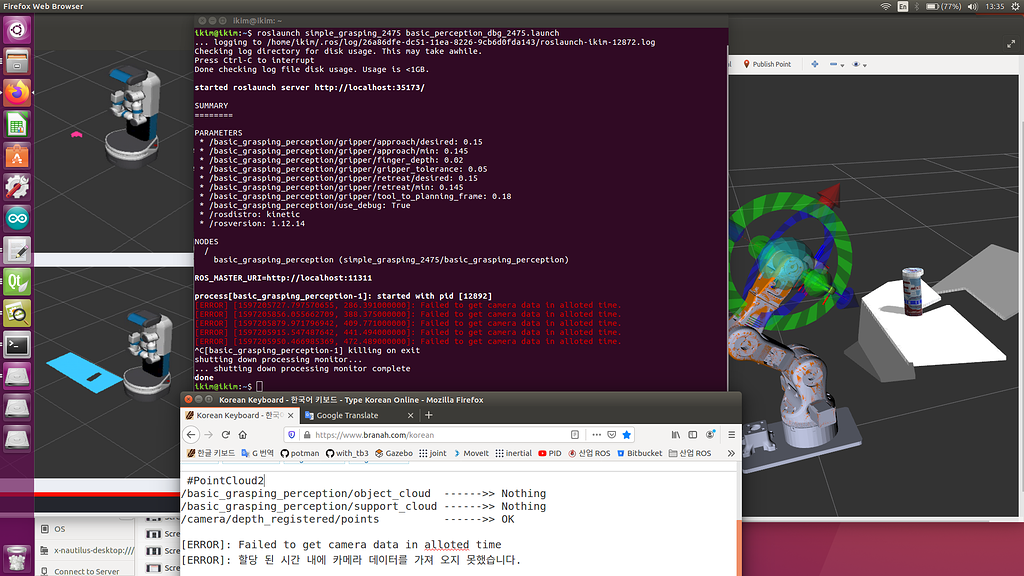The image size is (1024, 576).
Task: Open Terminal from the launcher
Action: point(17,344)
